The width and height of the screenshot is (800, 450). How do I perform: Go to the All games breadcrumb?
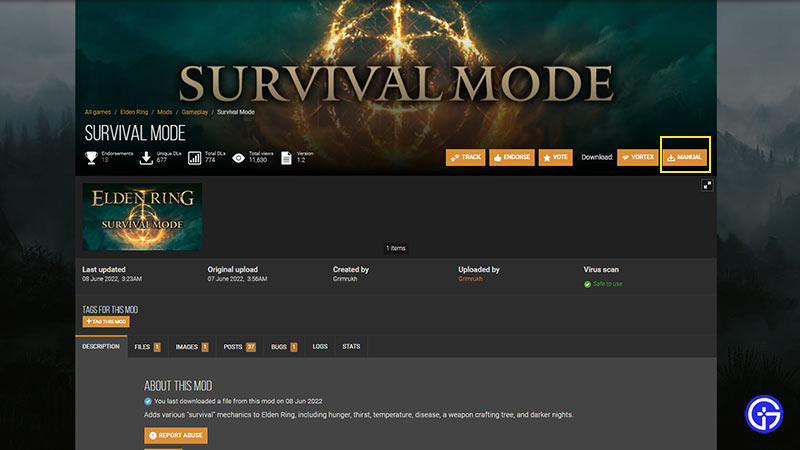point(97,112)
